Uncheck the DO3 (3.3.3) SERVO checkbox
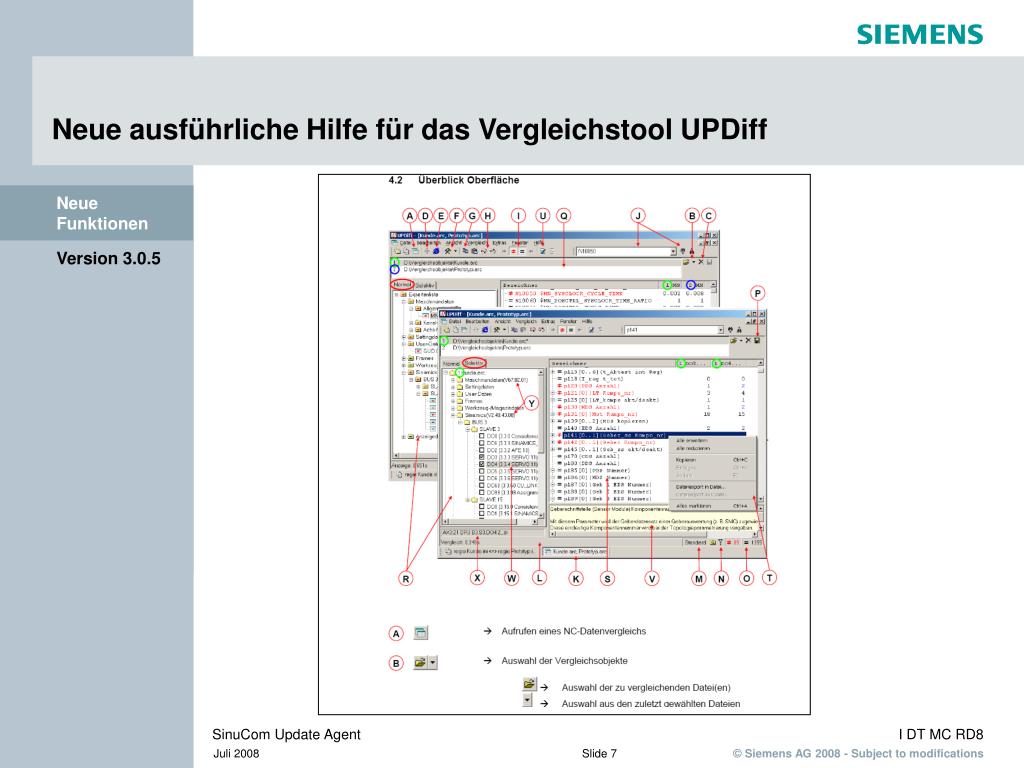The height and width of the screenshot is (768, 1024). pyautogui.click(x=481, y=457)
